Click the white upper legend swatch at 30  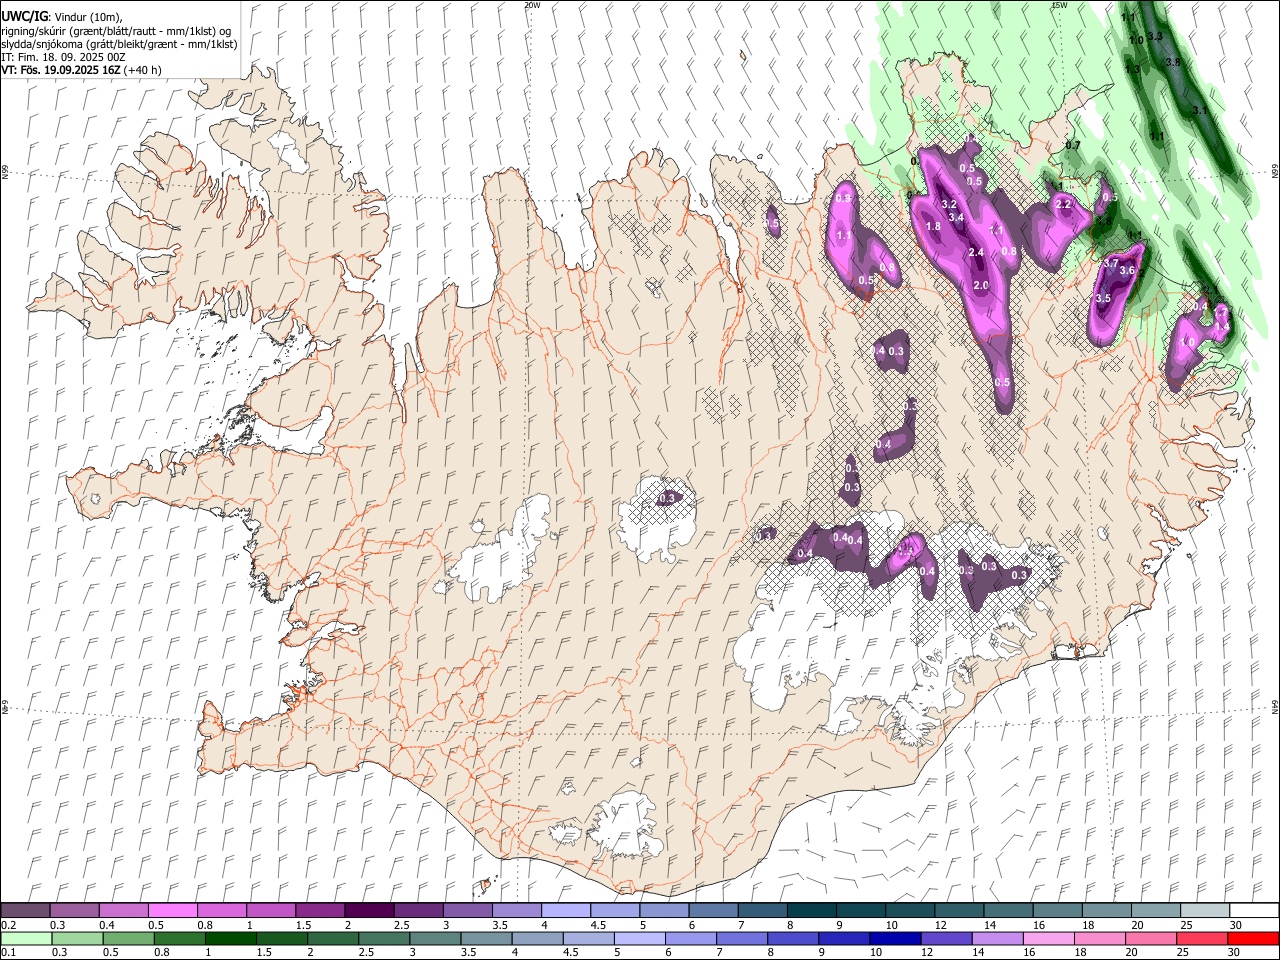[x=1254, y=911]
